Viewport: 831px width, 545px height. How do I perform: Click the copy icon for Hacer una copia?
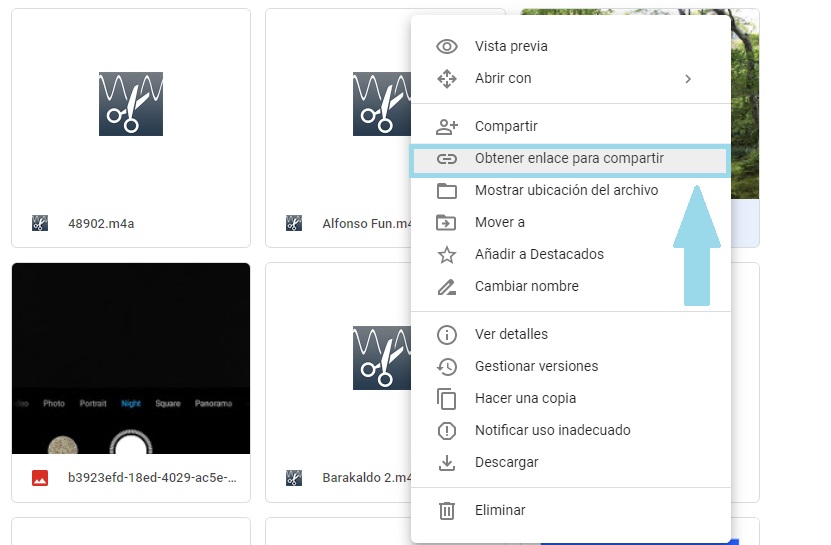point(447,399)
